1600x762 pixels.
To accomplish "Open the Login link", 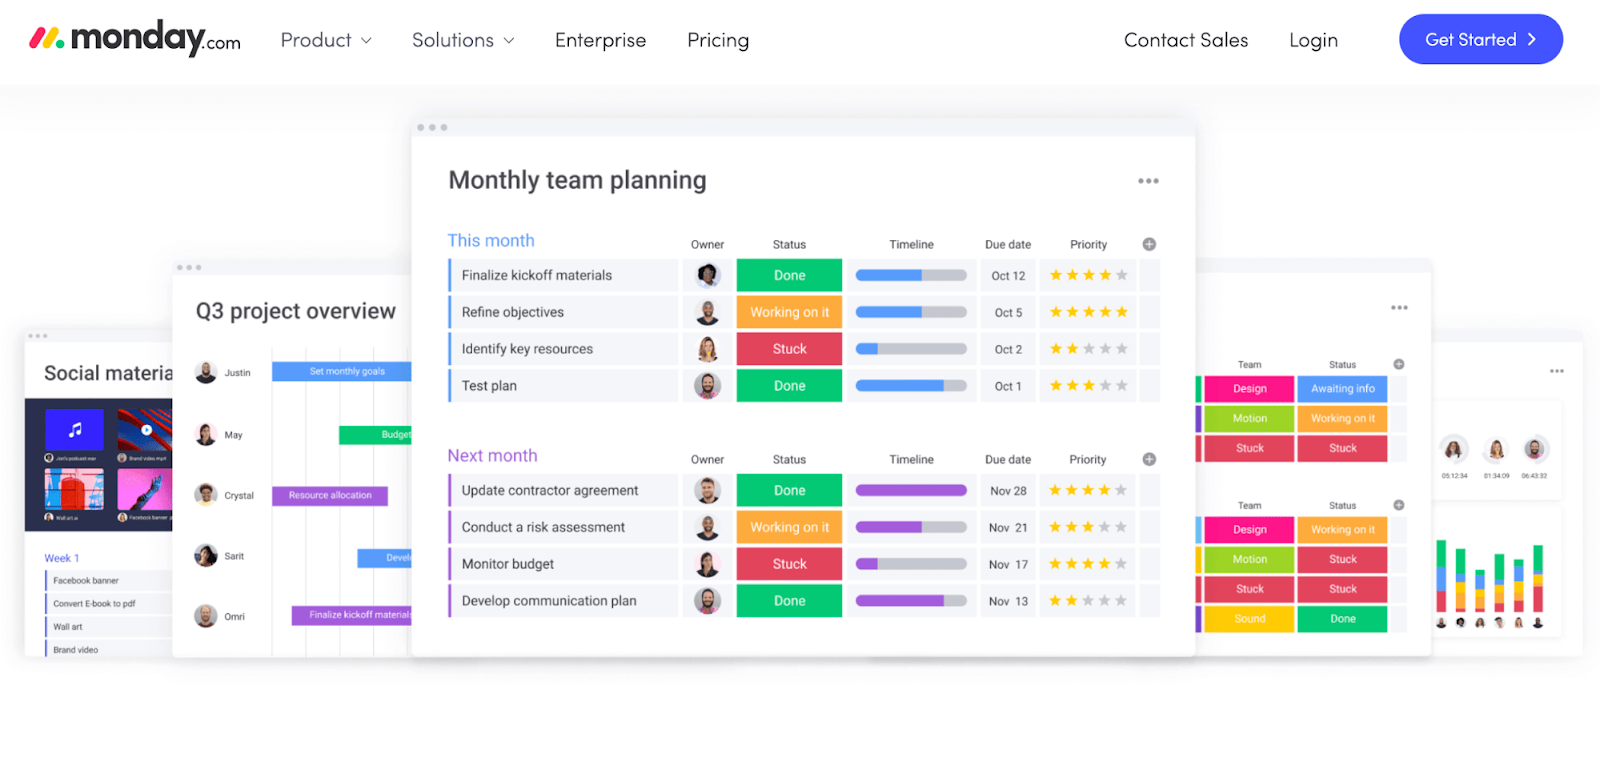I will (1313, 40).
